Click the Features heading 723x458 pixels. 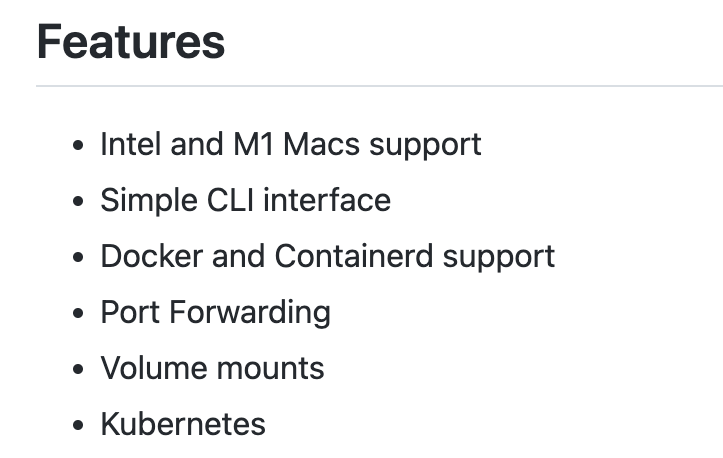[131, 42]
